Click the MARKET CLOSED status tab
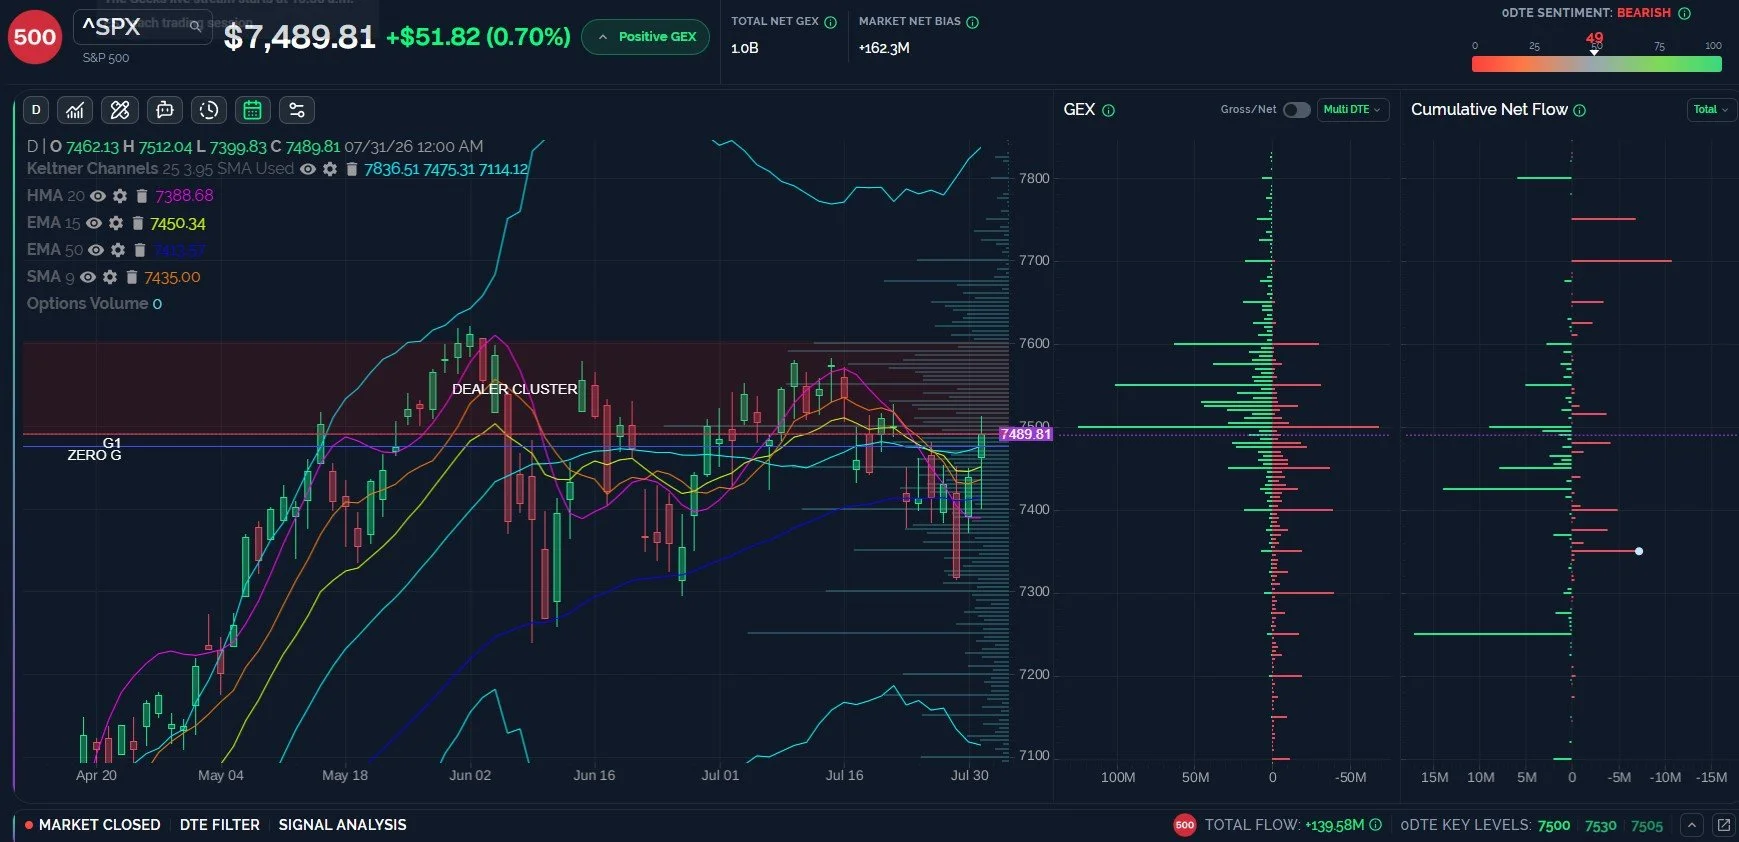 pyautogui.click(x=92, y=825)
